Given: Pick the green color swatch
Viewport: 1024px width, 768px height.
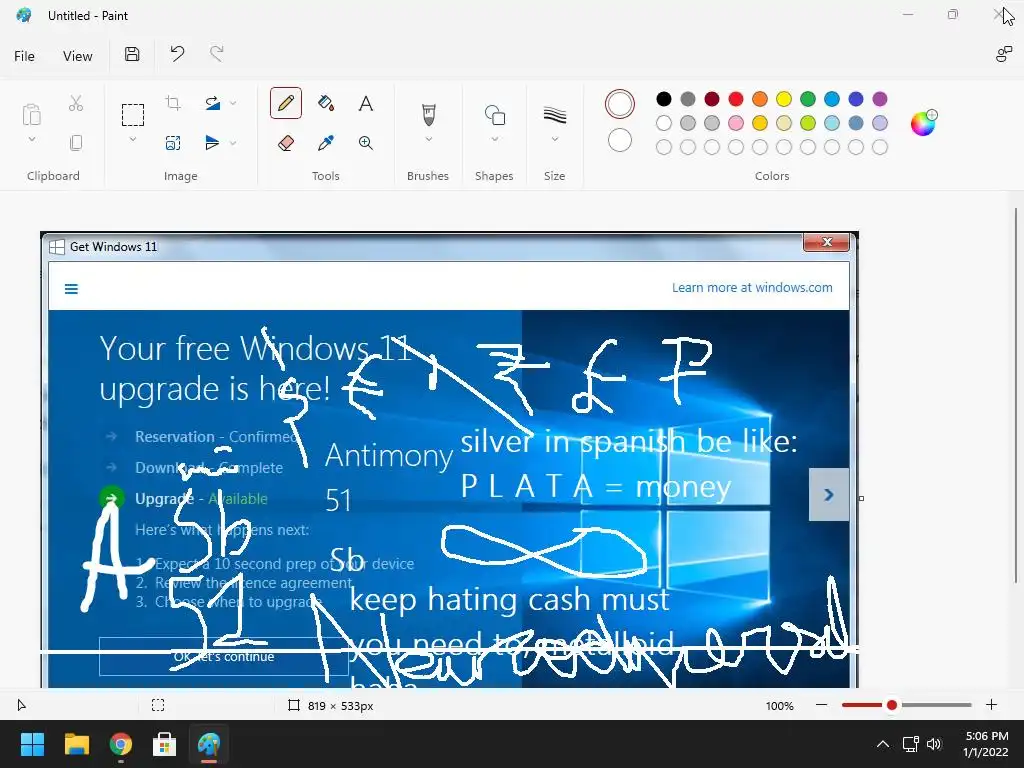Looking at the screenshot, I should [x=808, y=99].
